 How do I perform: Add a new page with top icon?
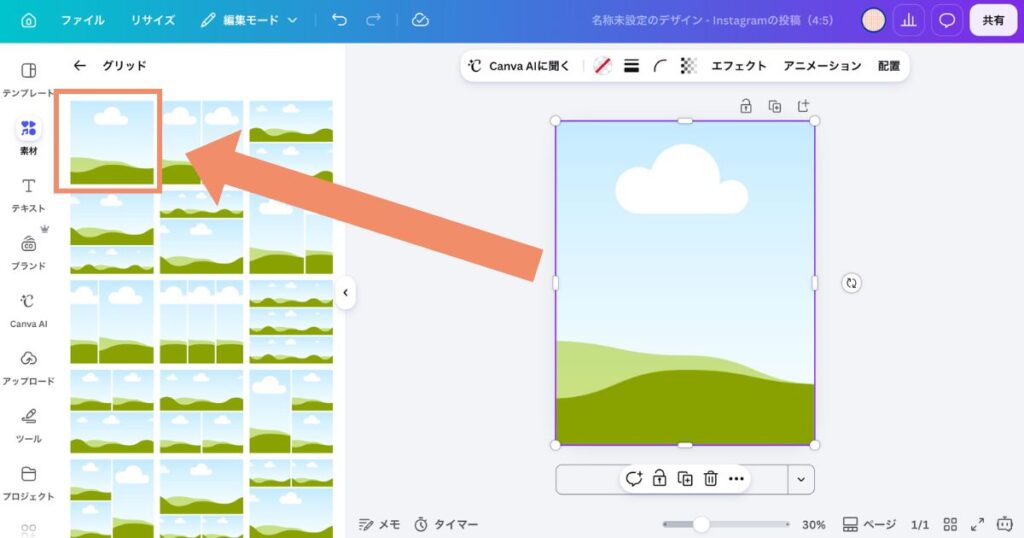(803, 106)
